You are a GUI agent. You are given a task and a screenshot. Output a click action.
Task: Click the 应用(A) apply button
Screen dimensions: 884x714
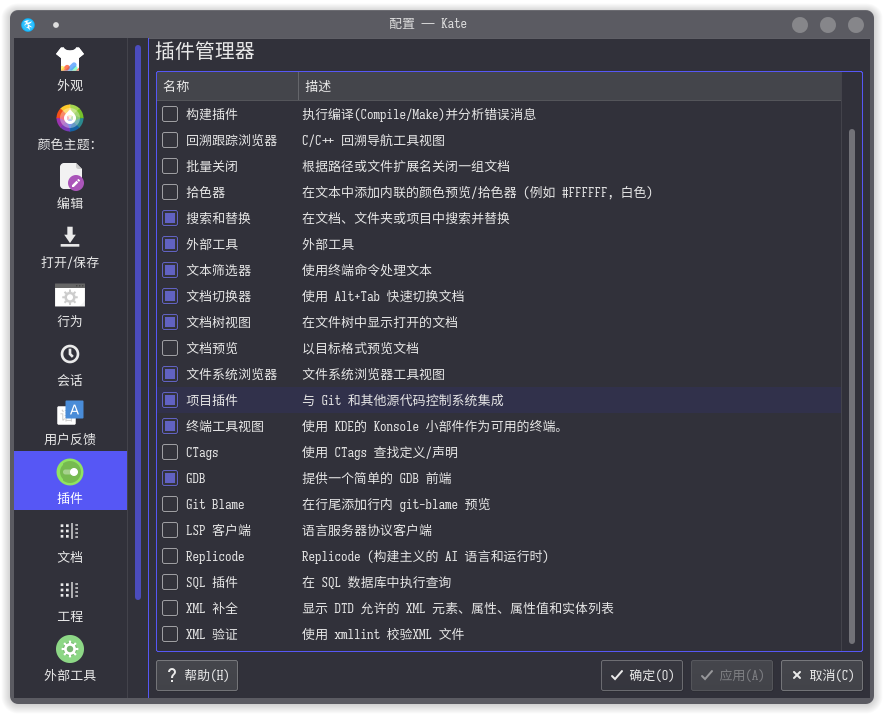click(x=732, y=675)
